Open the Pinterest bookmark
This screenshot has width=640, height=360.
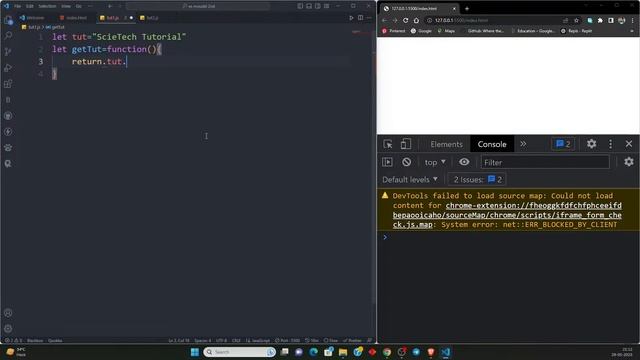[394, 31]
